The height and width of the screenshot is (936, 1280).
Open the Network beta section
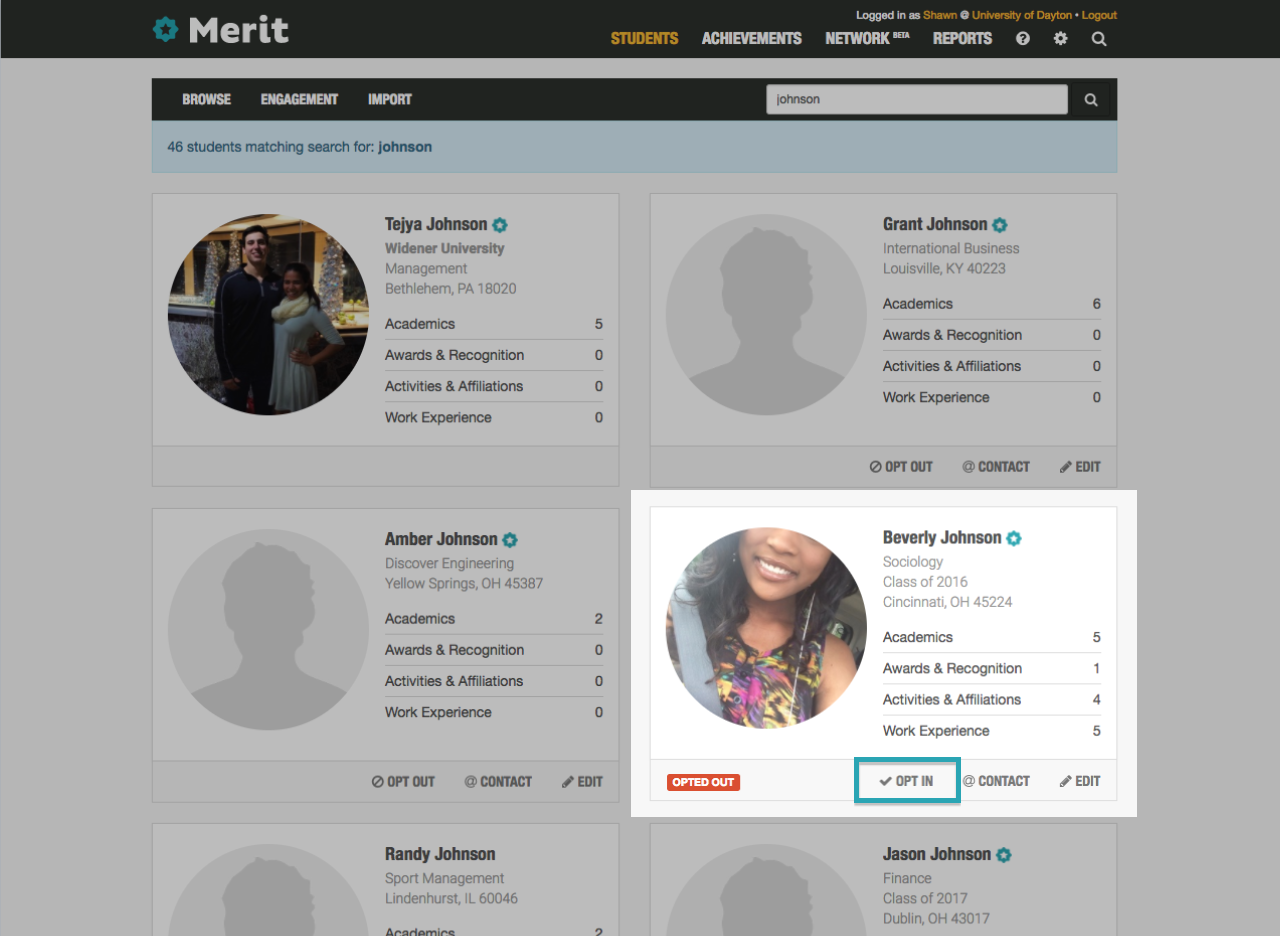[867, 39]
